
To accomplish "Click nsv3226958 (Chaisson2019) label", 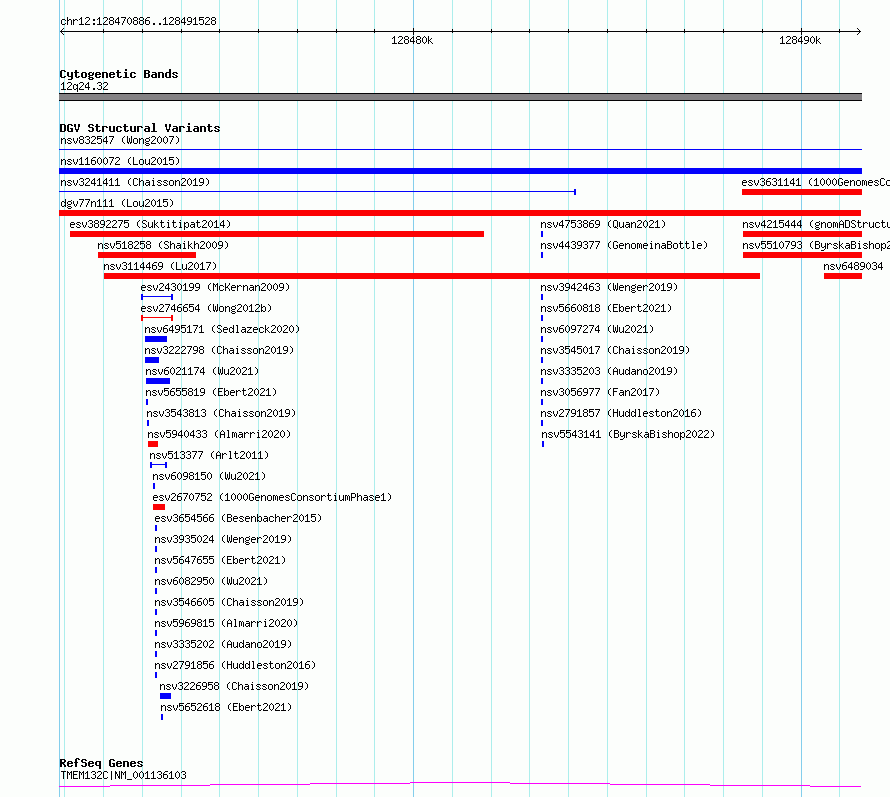I will tap(234, 686).
